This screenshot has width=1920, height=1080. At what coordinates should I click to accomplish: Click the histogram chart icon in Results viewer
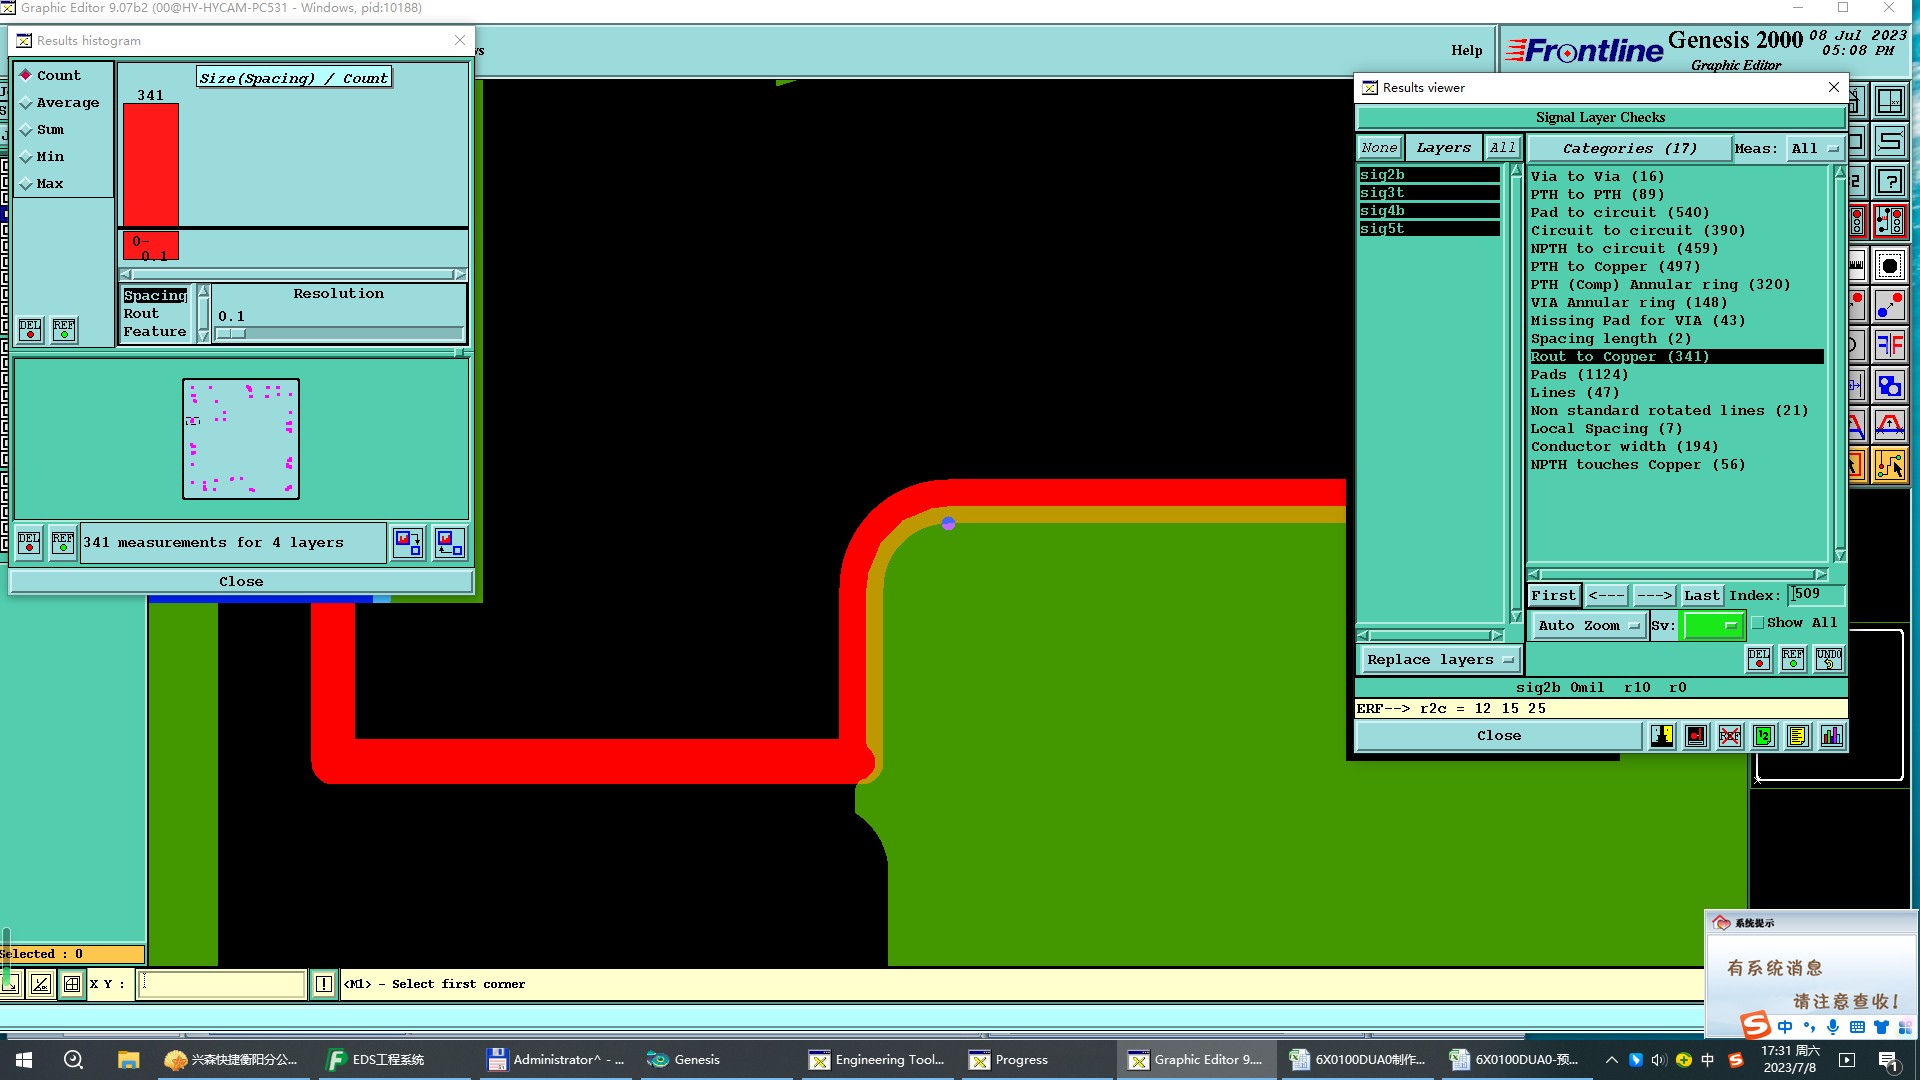pos(1831,736)
